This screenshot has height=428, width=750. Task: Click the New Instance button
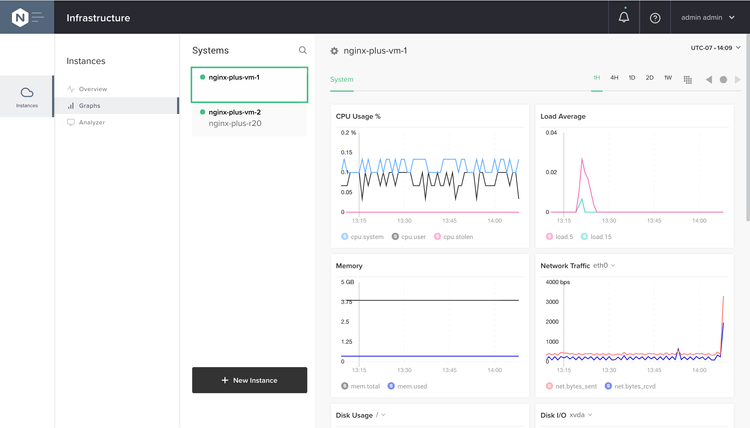[x=249, y=380]
